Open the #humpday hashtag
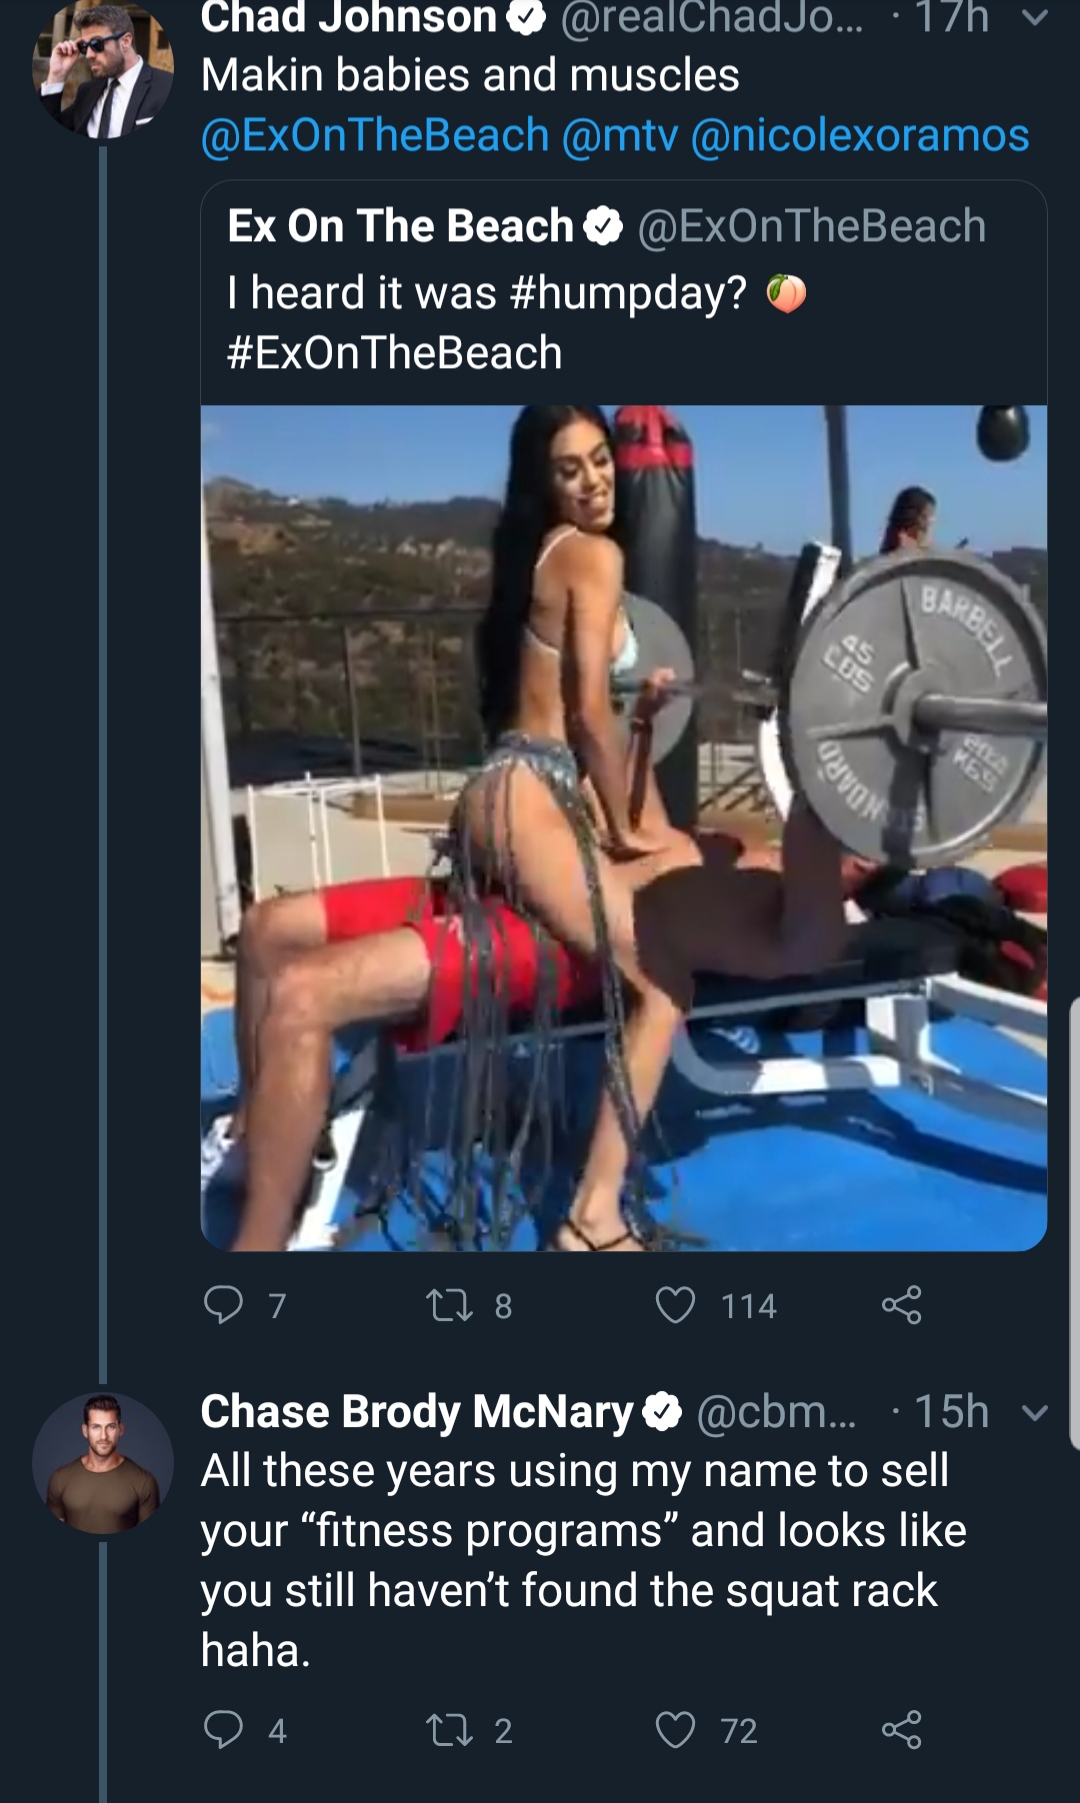This screenshot has height=1803, width=1080. coord(628,293)
